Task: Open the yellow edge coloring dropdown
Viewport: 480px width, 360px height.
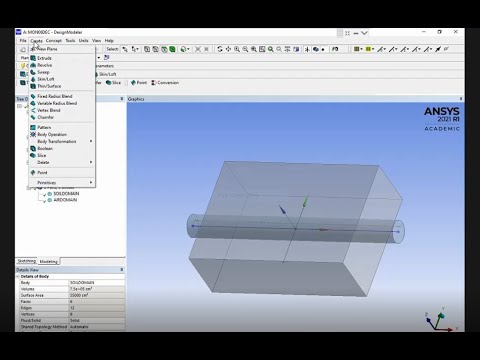Action: [369, 49]
